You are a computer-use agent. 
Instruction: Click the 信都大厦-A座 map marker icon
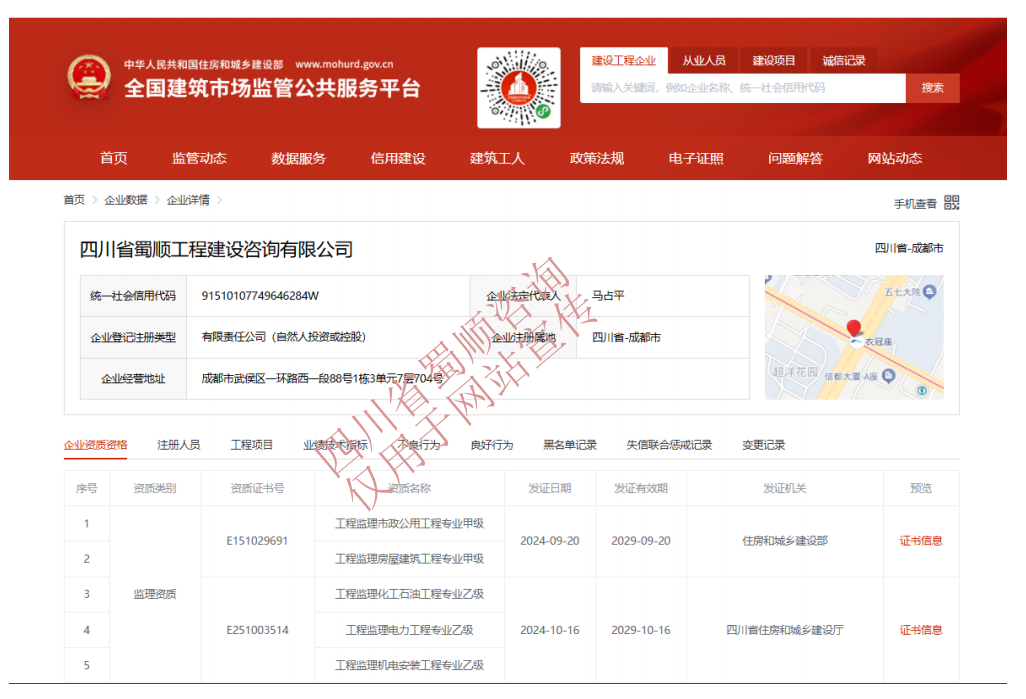click(888, 376)
